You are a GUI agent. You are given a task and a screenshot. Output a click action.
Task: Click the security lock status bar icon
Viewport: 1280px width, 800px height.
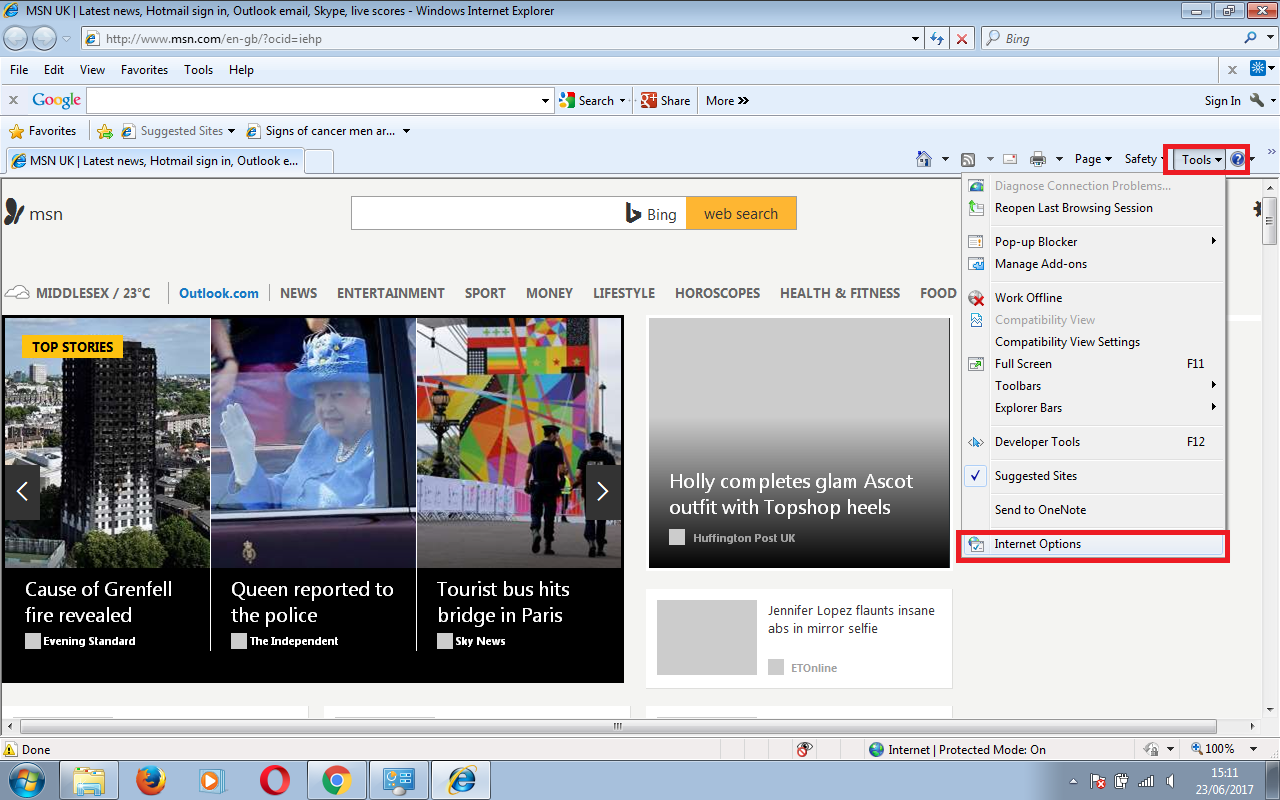coord(1150,749)
